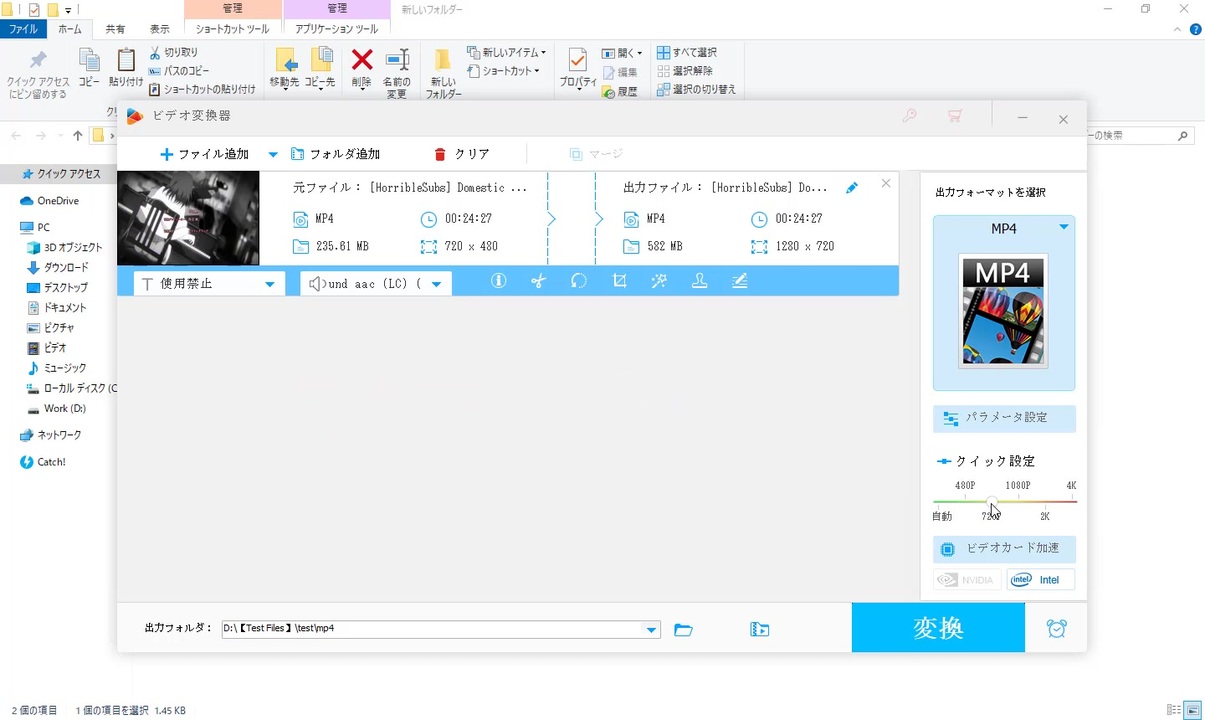1205x720 pixels.
Task: Click the quality slider at 720P
Action: click(x=990, y=501)
